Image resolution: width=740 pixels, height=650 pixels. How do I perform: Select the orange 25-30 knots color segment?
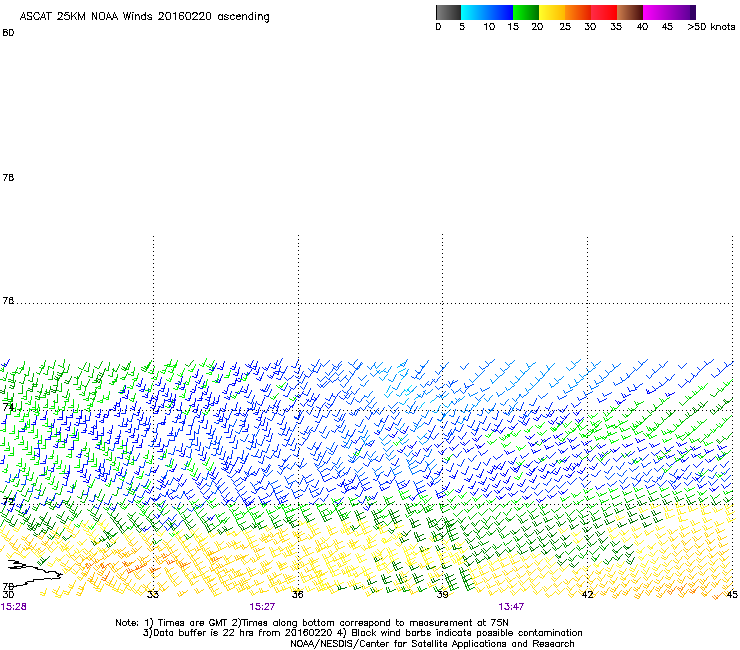[x=578, y=12]
